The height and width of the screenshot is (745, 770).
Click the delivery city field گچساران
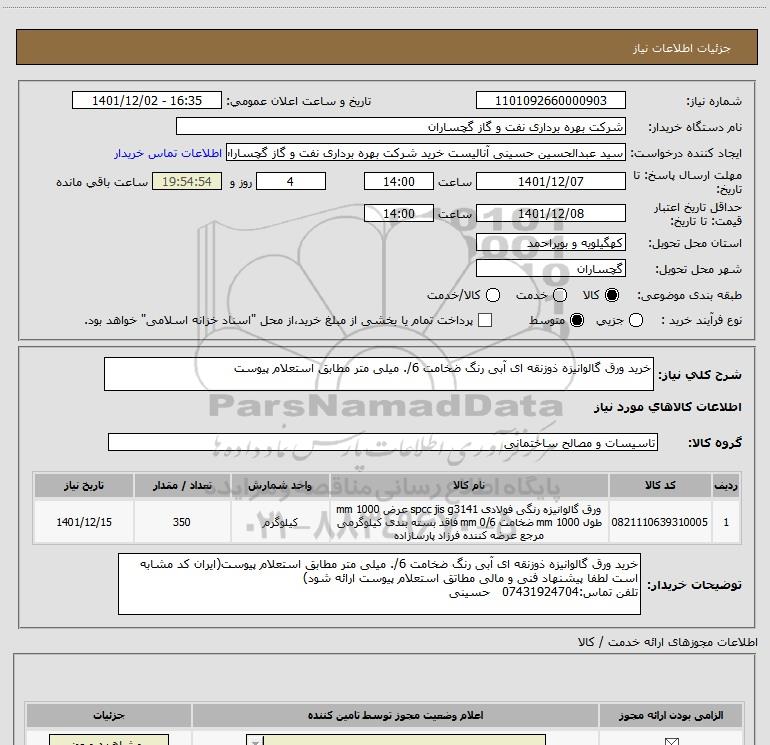pyautogui.click(x=550, y=269)
